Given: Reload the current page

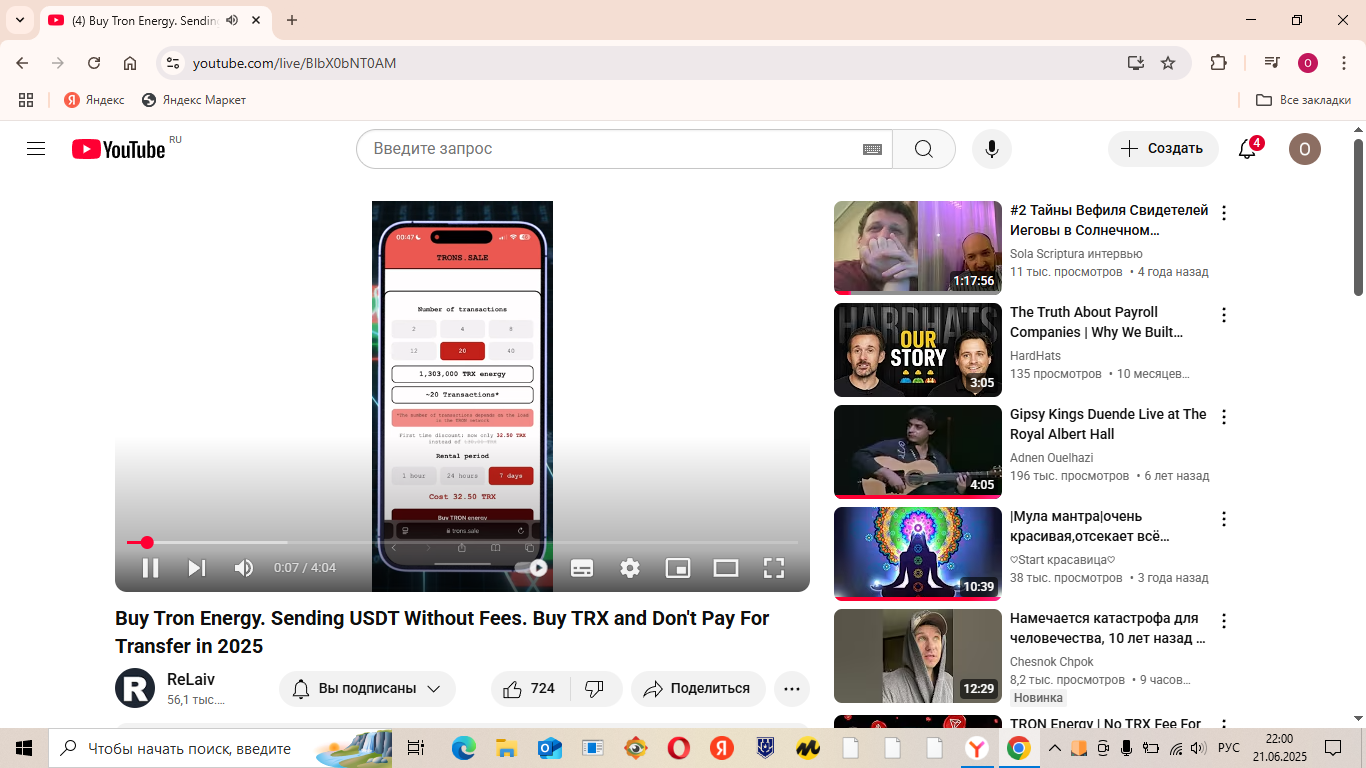Looking at the screenshot, I should coord(94,63).
